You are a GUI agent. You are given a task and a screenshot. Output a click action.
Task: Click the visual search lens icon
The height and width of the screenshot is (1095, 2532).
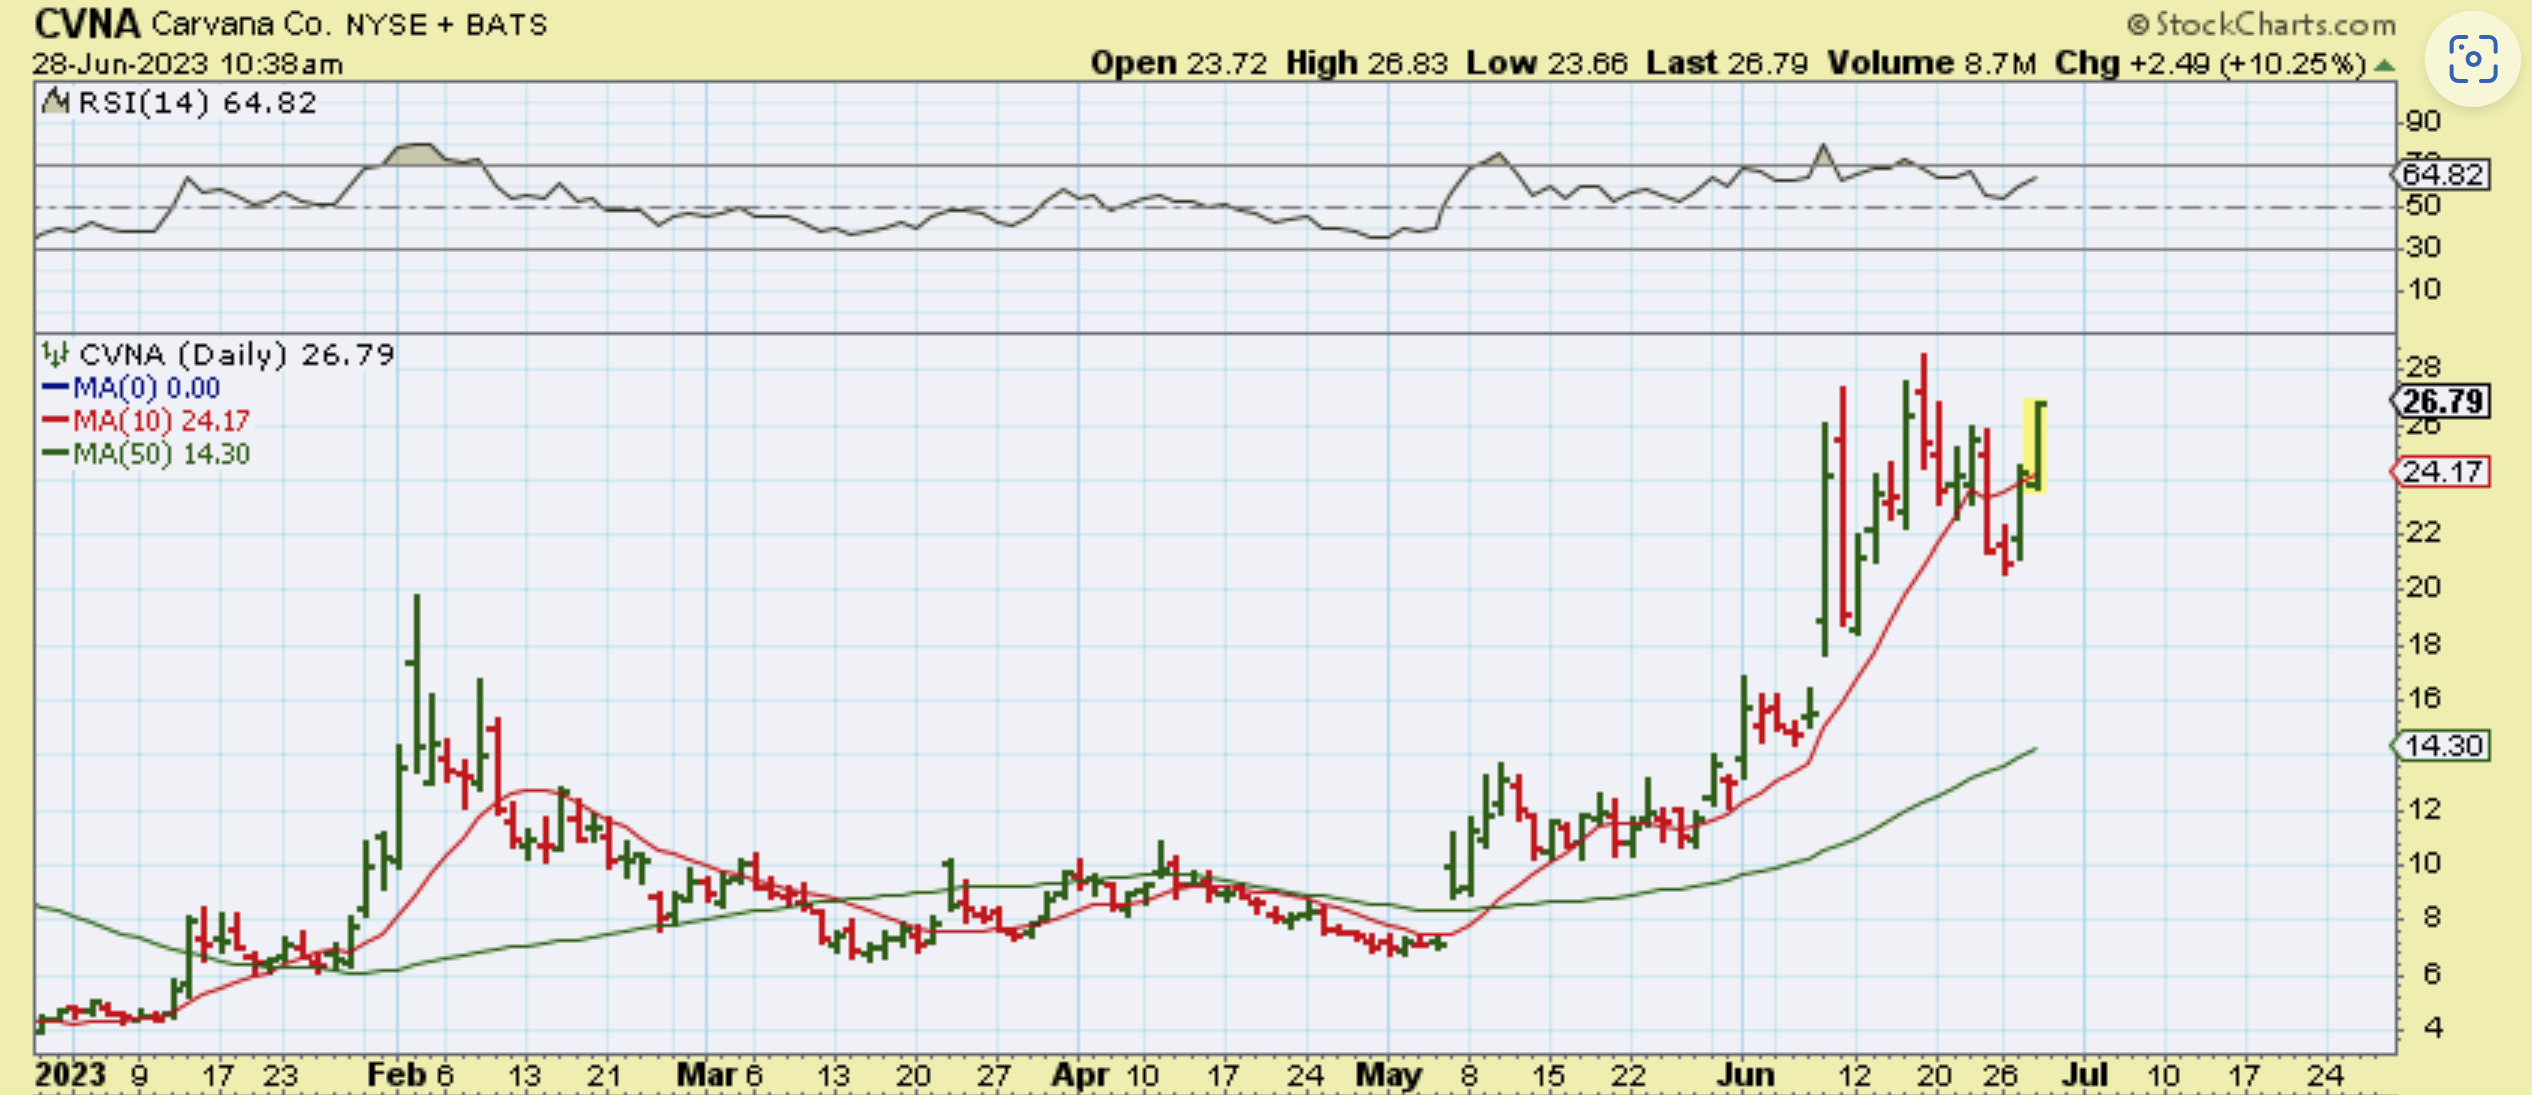[x=2472, y=59]
